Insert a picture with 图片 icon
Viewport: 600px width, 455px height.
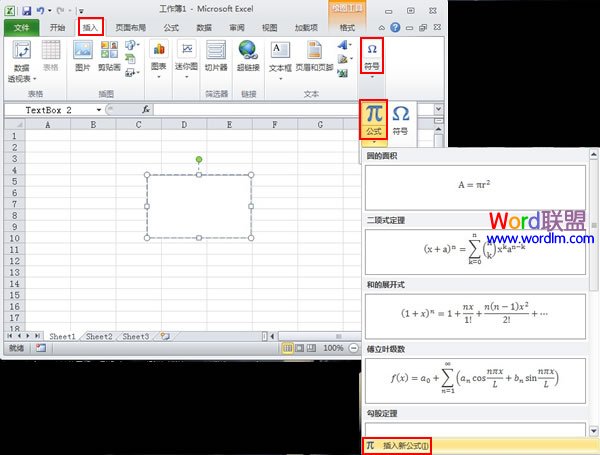[x=82, y=57]
